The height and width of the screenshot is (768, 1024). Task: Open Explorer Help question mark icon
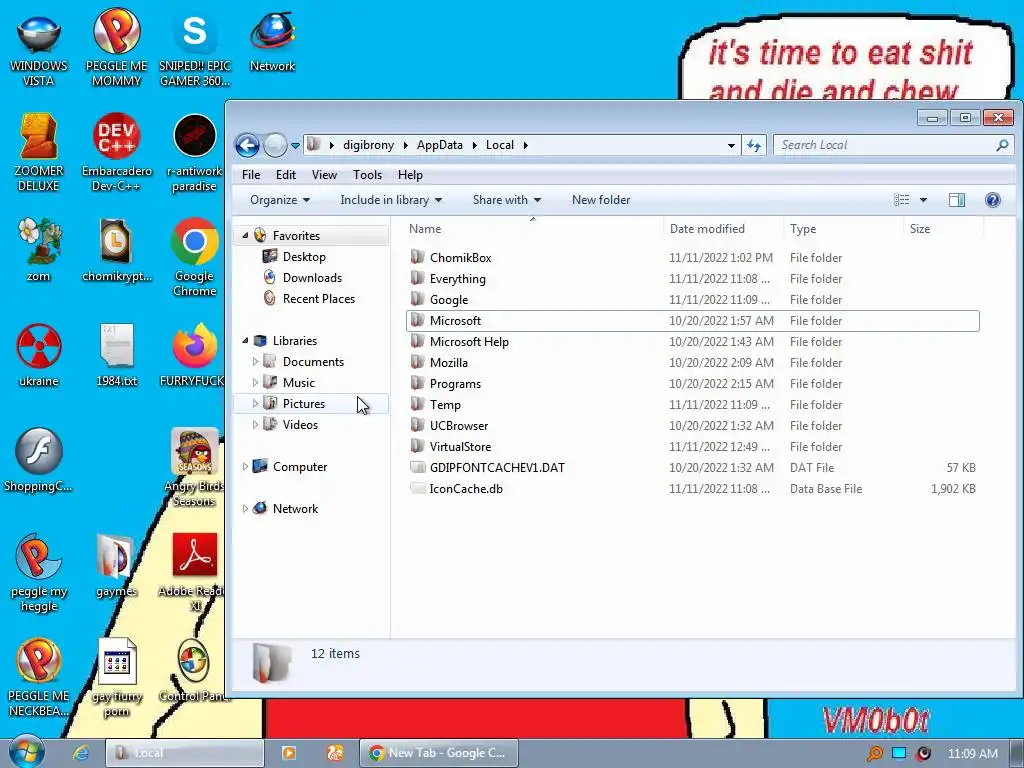993,200
